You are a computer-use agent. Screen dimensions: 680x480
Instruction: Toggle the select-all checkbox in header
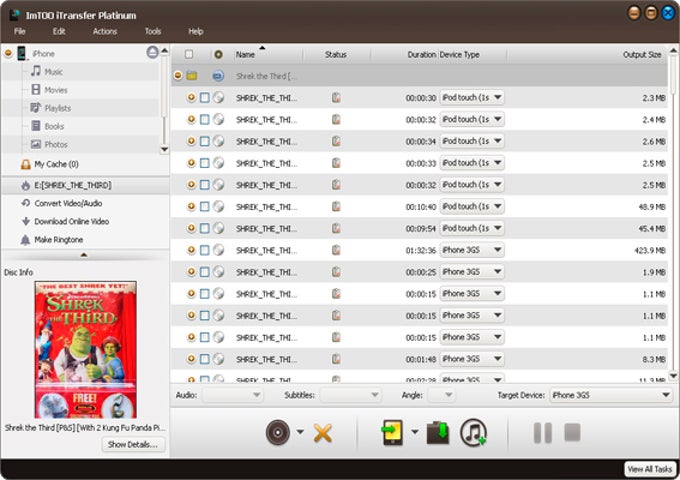click(x=189, y=54)
